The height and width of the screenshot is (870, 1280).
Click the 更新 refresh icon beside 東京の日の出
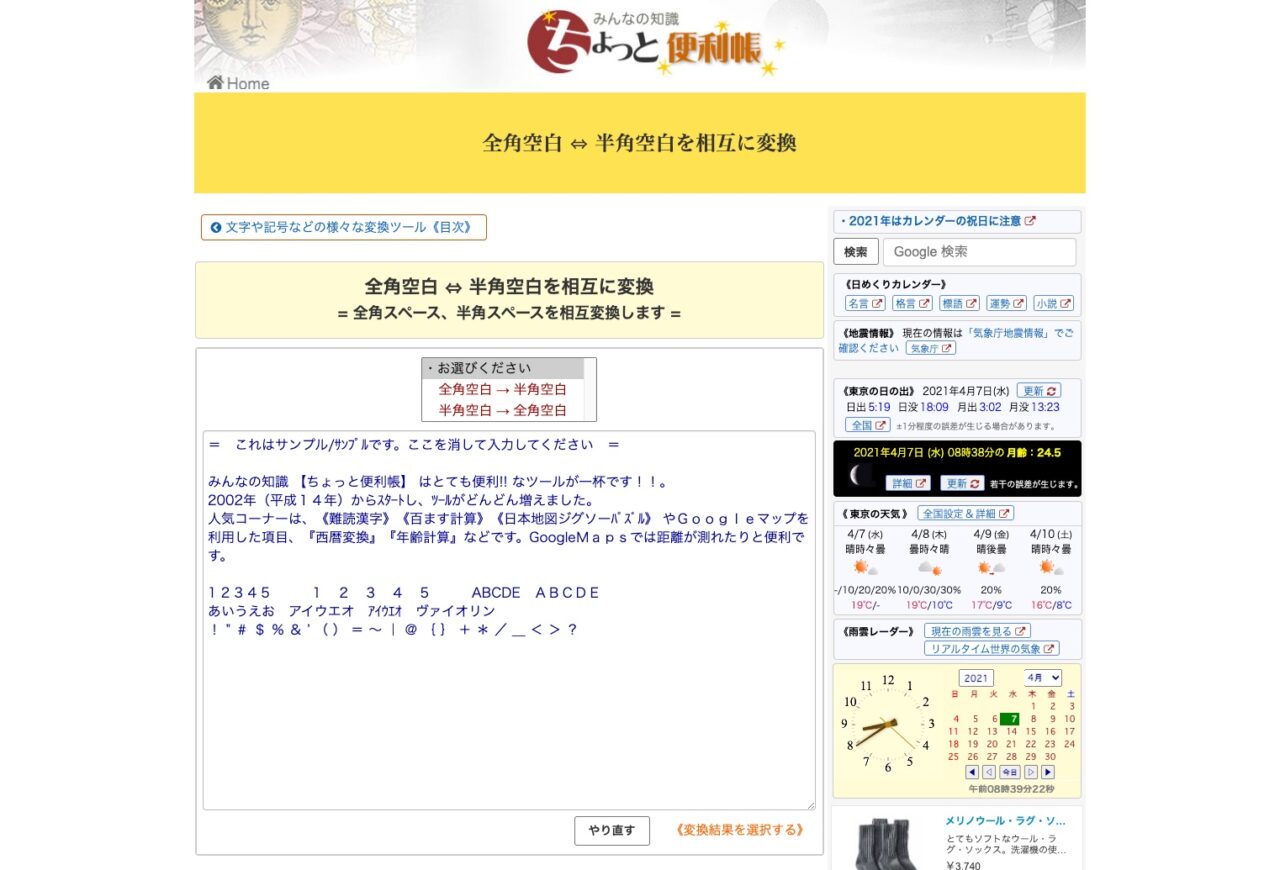pos(1050,392)
